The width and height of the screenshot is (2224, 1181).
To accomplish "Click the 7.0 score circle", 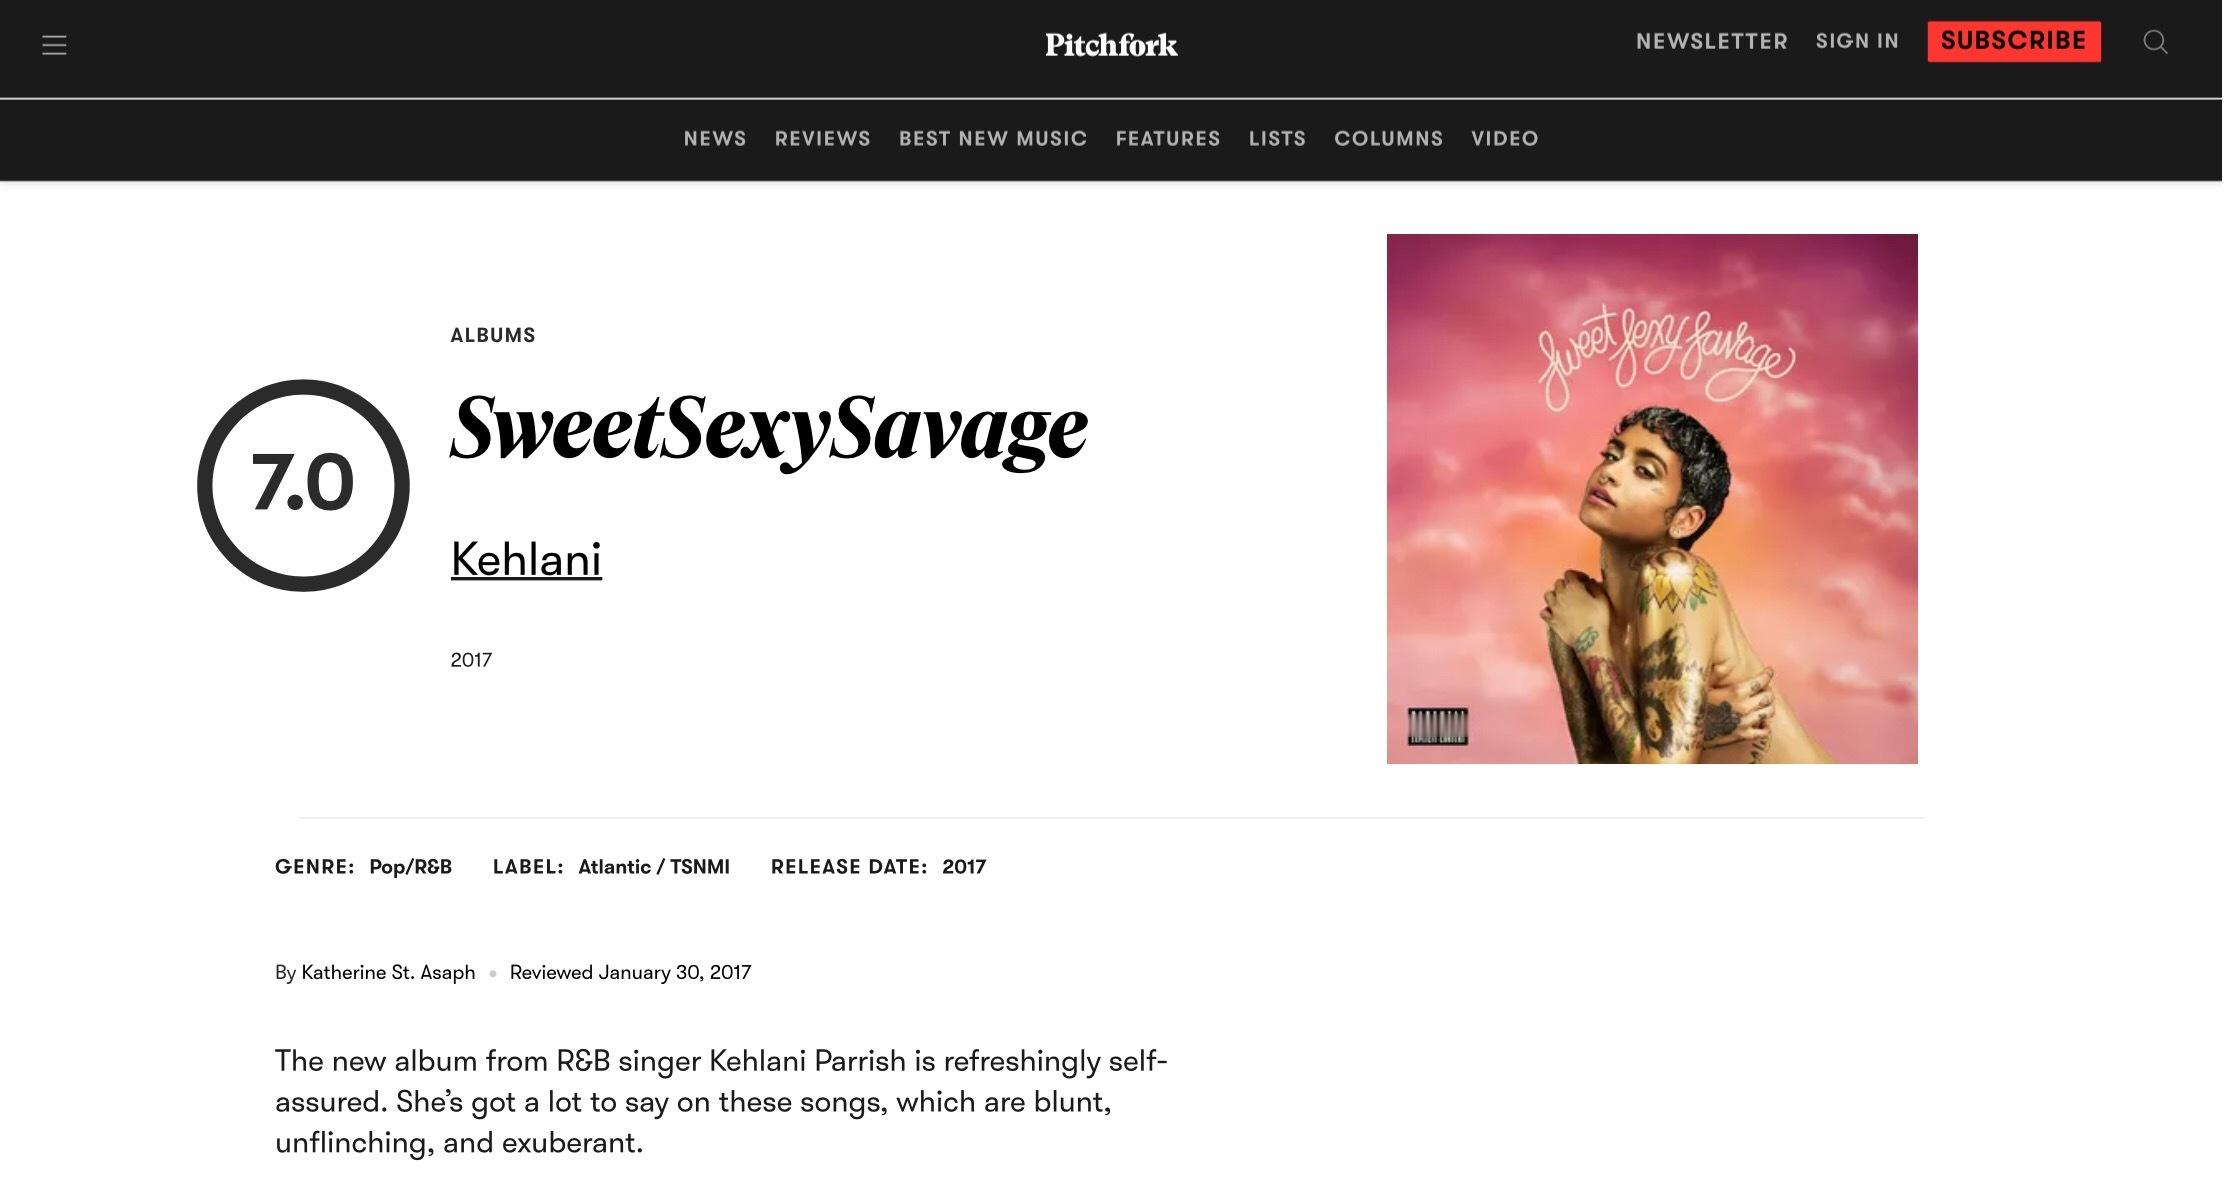I will 303,485.
